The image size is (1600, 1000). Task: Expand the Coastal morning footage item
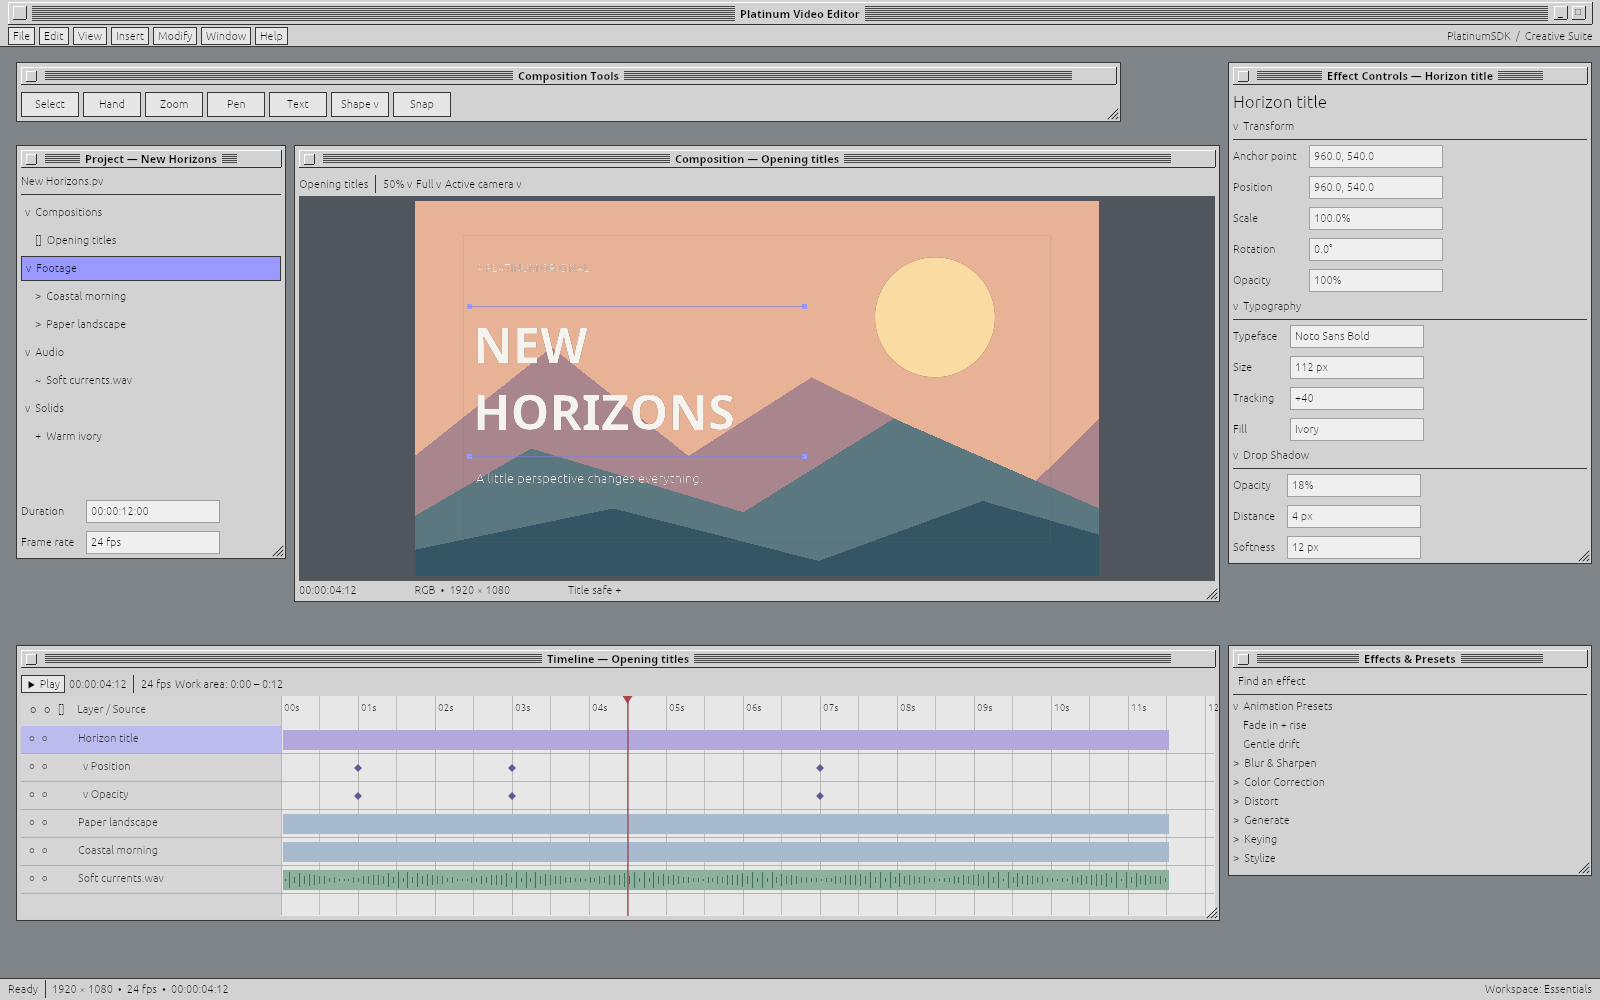[x=38, y=297]
